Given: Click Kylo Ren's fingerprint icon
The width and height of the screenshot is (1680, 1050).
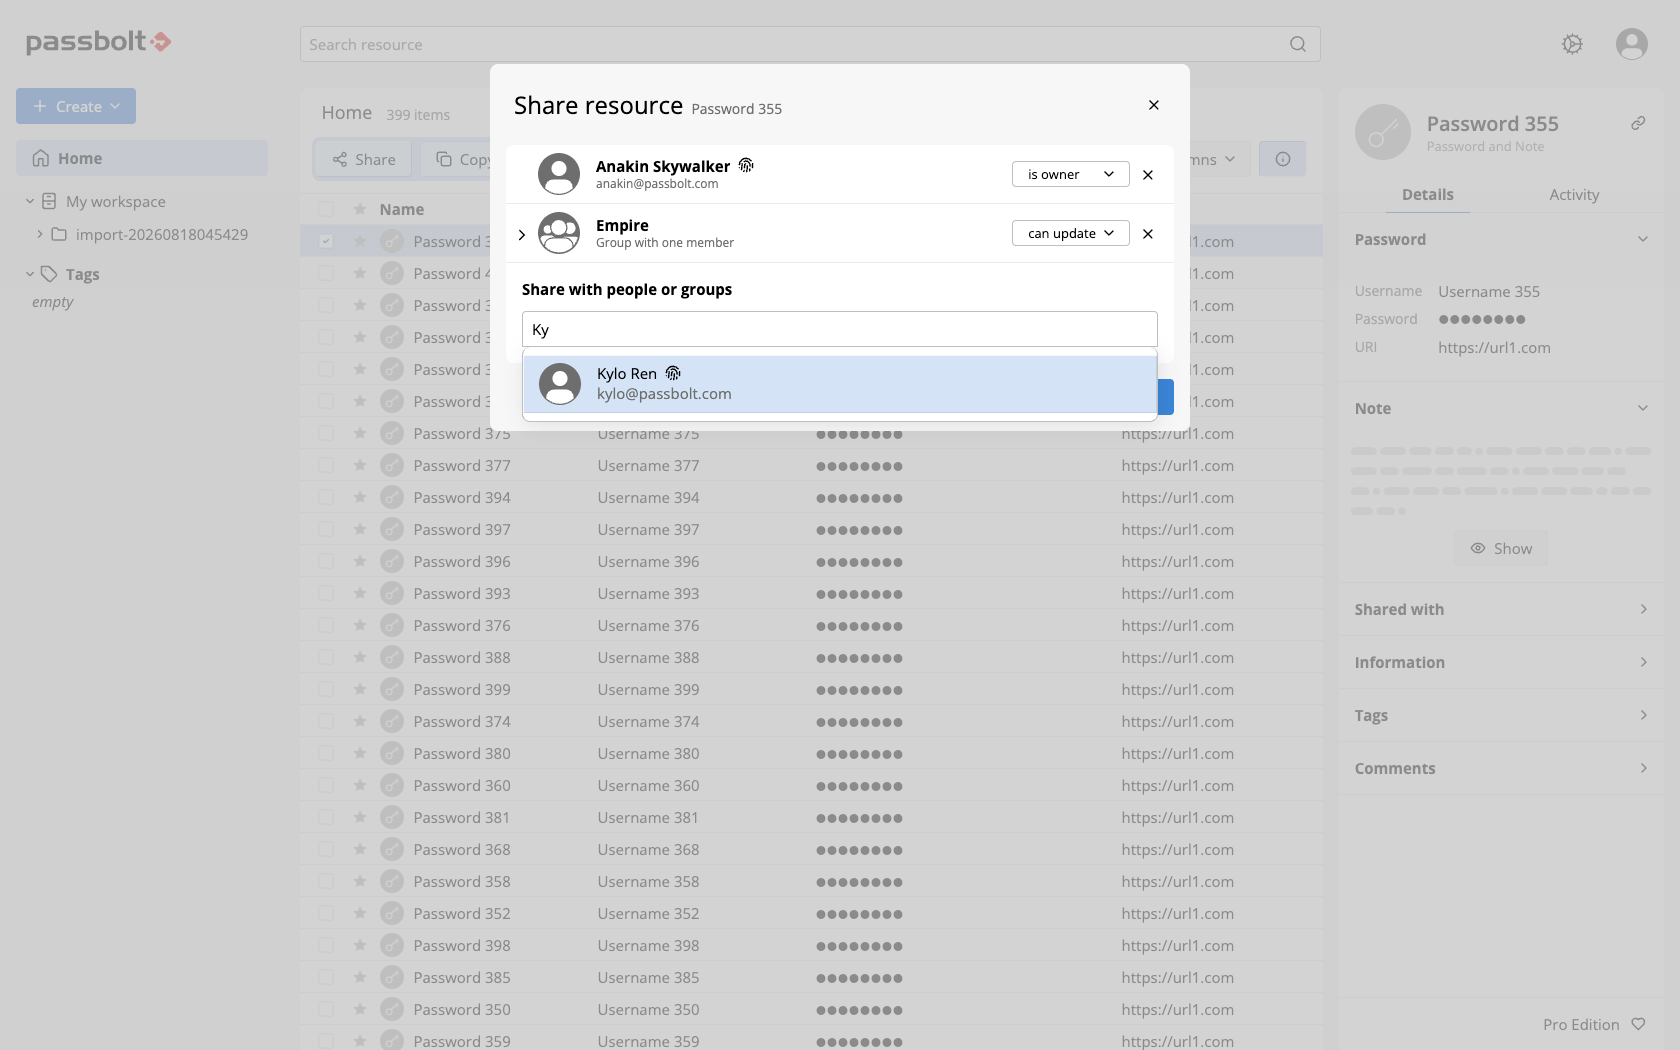Looking at the screenshot, I should tap(673, 373).
